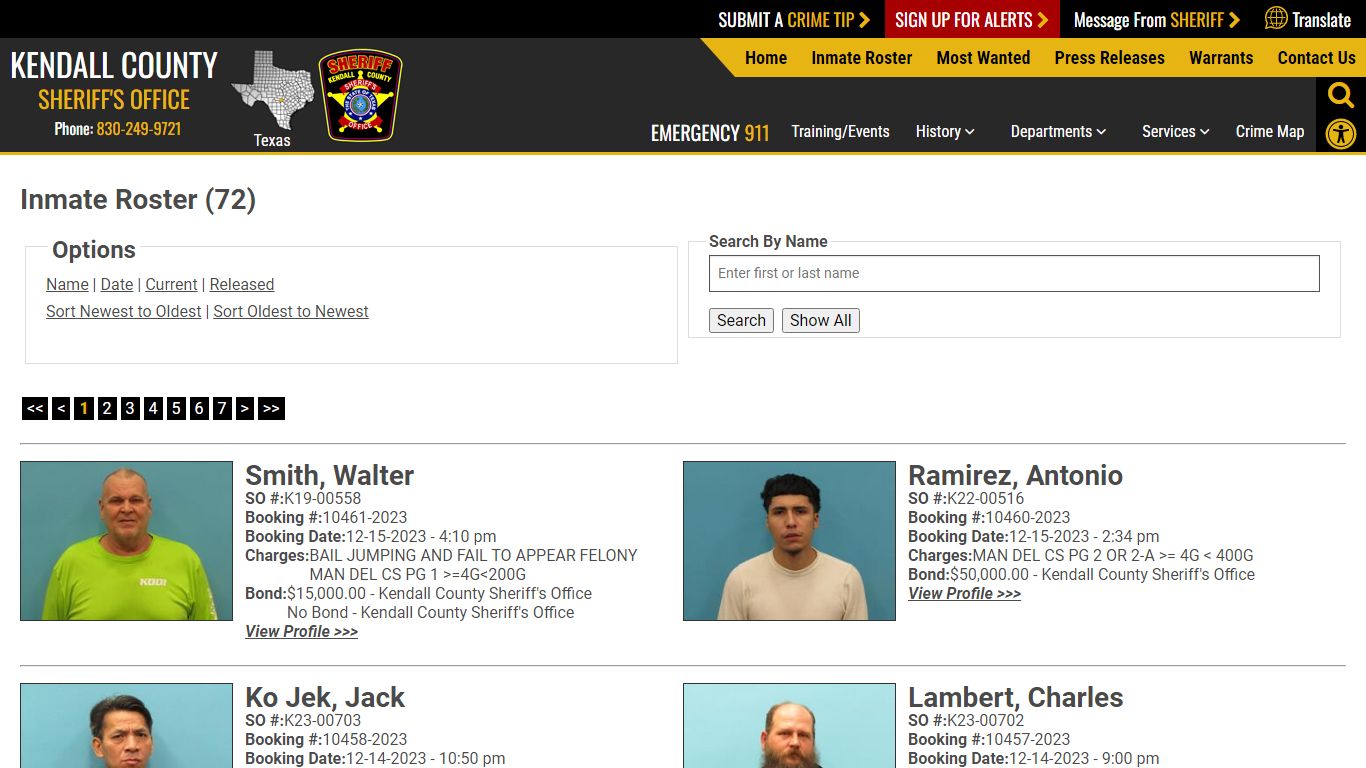The height and width of the screenshot is (768, 1366).
Task: Click Sign Up For Alerts
Action: point(972,20)
